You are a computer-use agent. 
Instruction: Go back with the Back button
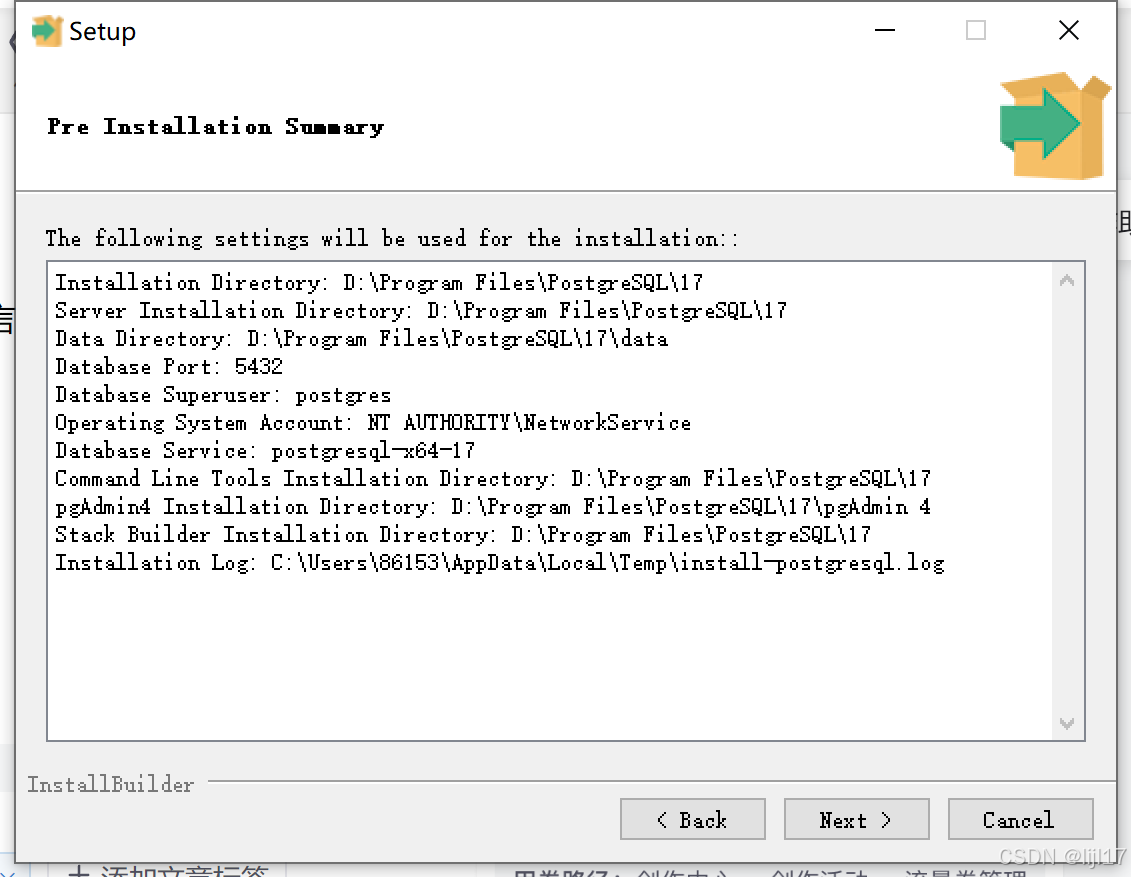point(692,819)
